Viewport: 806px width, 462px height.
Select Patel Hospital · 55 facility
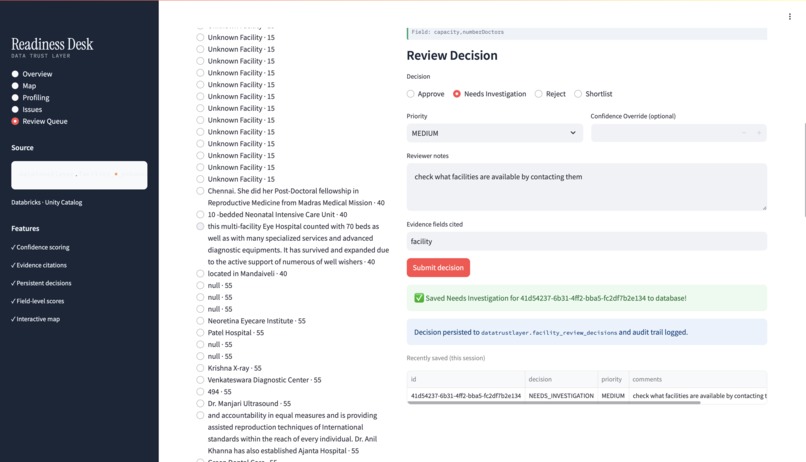tap(230, 332)
